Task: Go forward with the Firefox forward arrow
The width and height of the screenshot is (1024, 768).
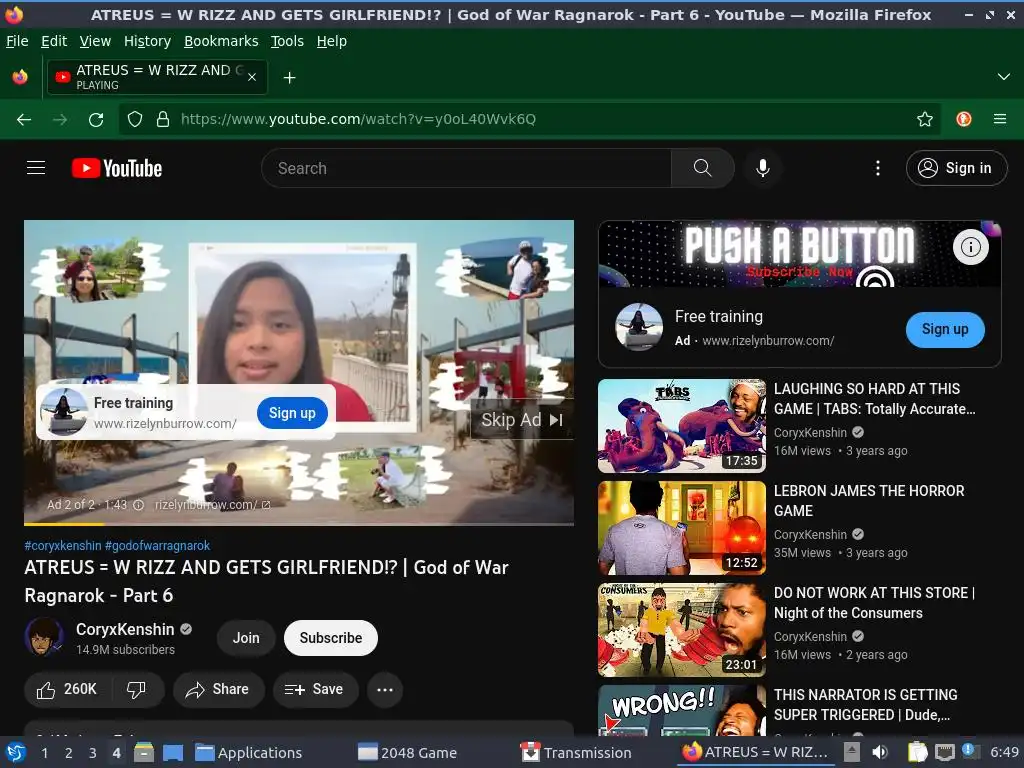Action: (60, 120)
